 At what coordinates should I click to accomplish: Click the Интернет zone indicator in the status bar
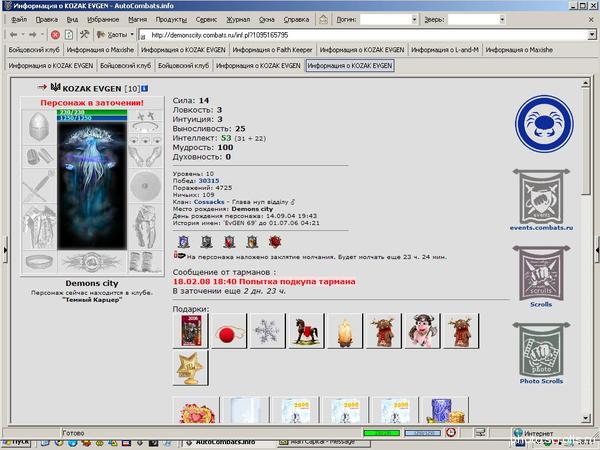(533, 433)
